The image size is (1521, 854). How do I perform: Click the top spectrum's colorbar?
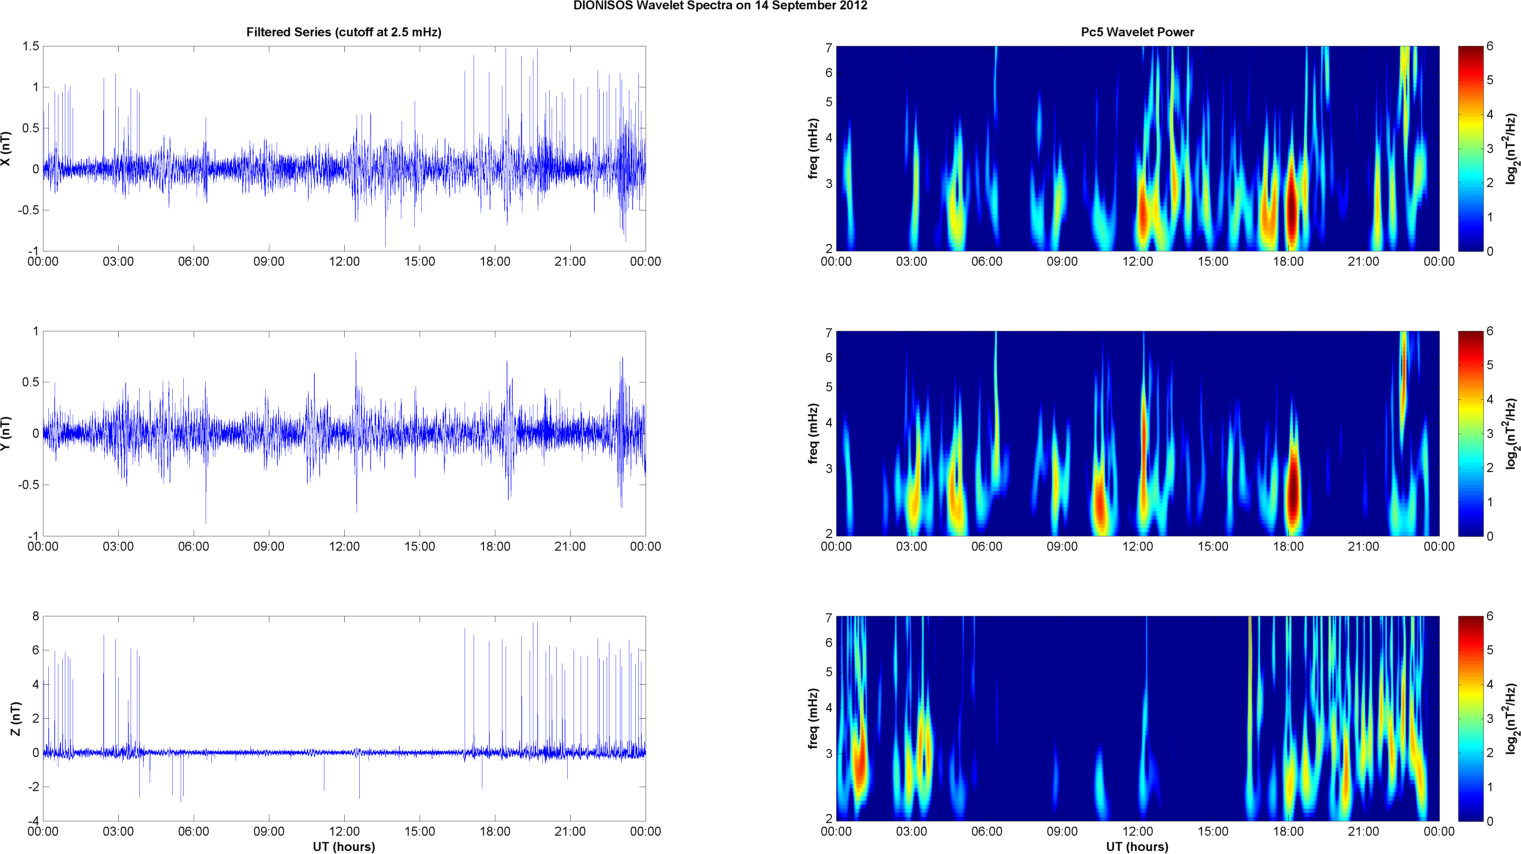pos(1470,148)
